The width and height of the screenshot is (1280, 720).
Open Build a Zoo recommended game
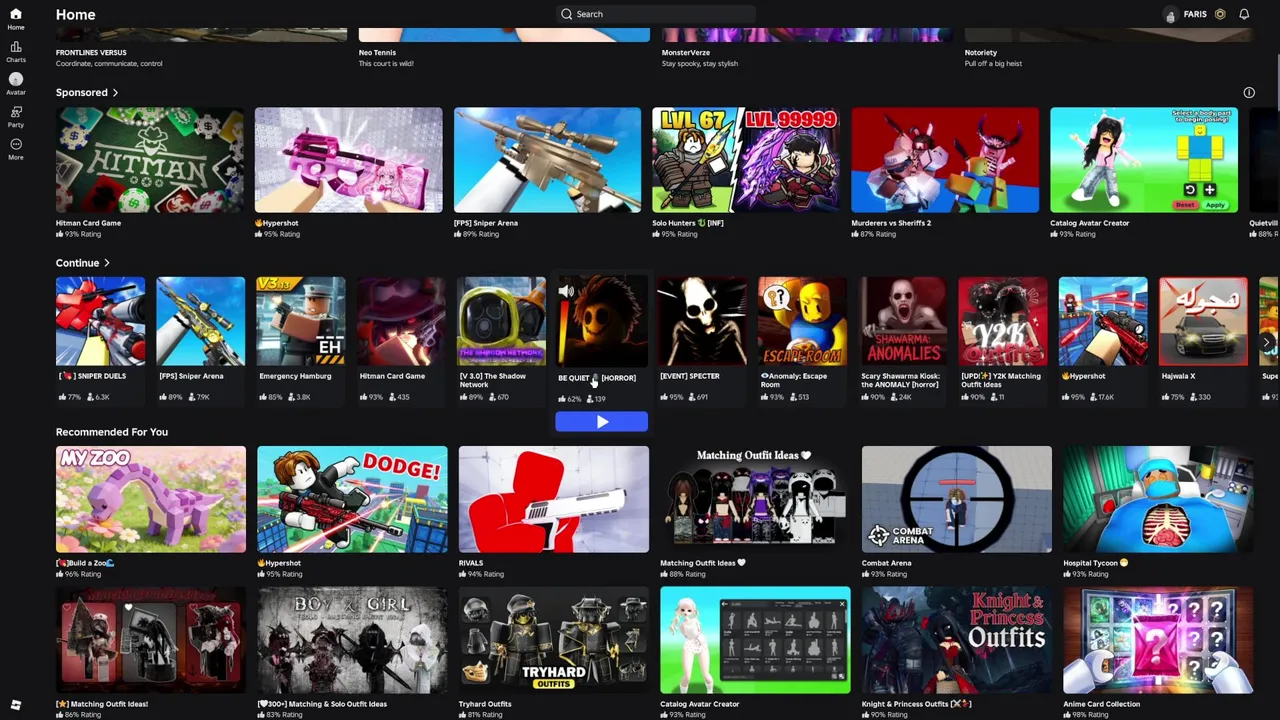click(150, 499)
